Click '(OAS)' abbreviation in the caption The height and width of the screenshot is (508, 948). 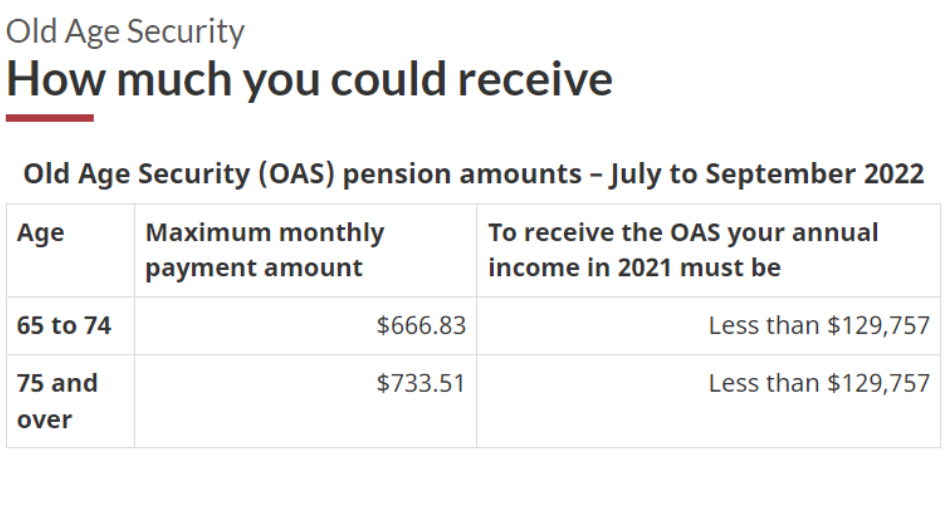[296, 174]
